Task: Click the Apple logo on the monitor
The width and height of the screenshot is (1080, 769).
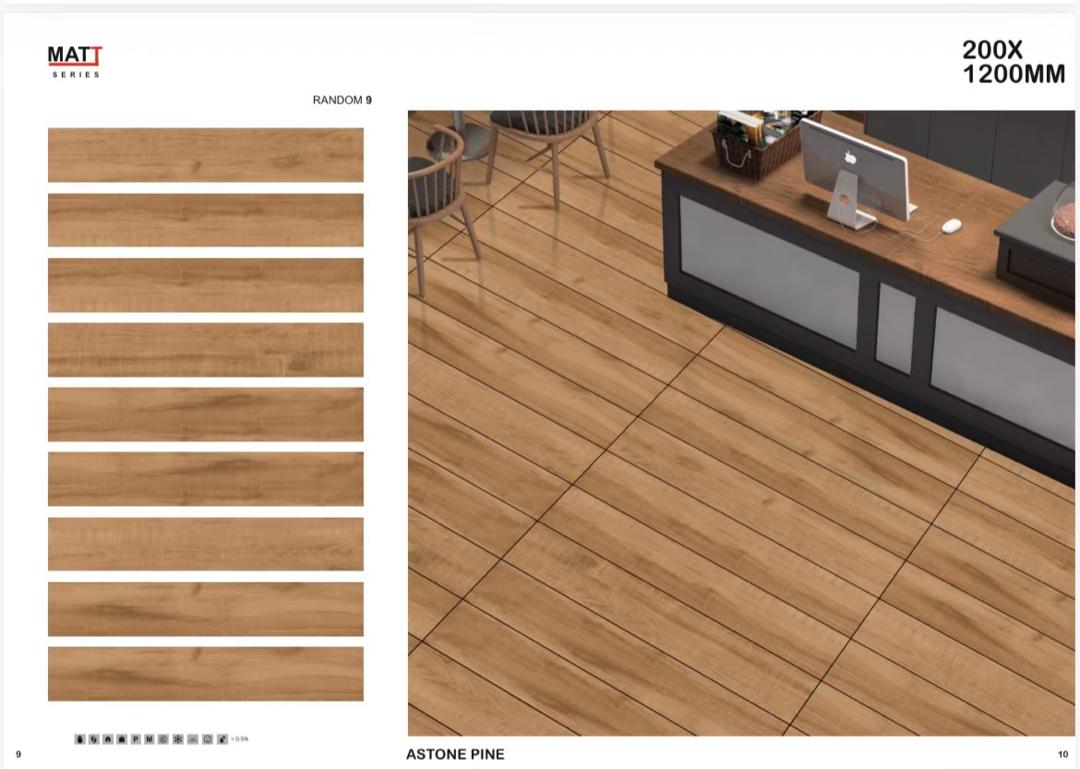Action: pos(850,158)
